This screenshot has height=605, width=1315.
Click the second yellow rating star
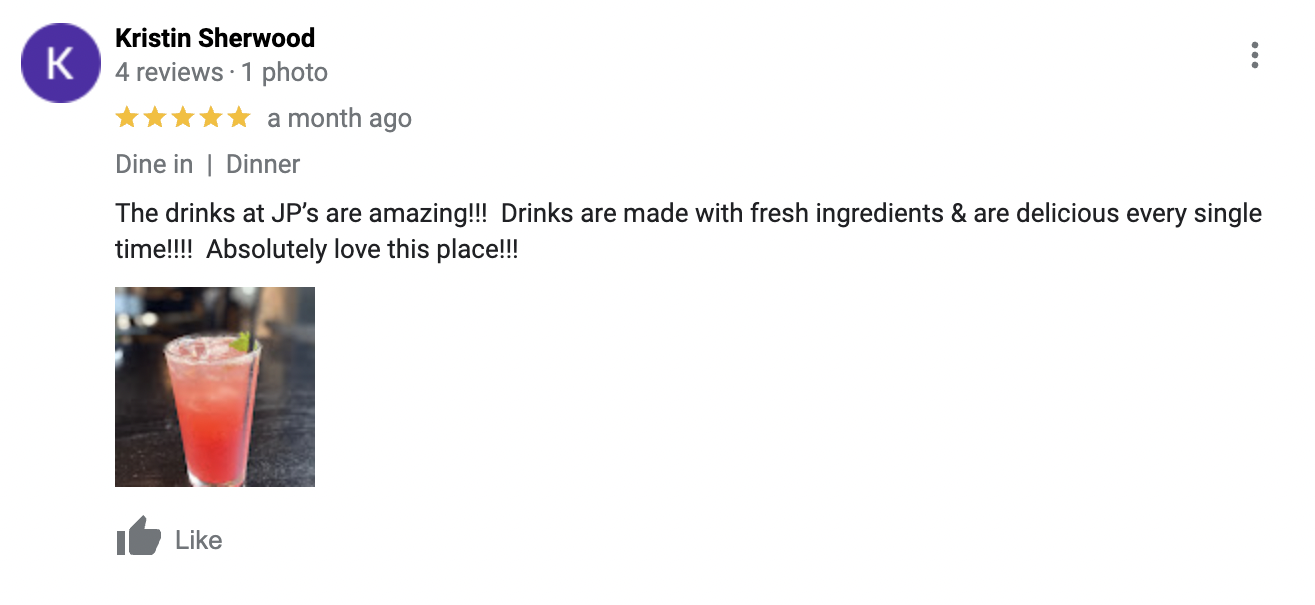pos(154,118)
